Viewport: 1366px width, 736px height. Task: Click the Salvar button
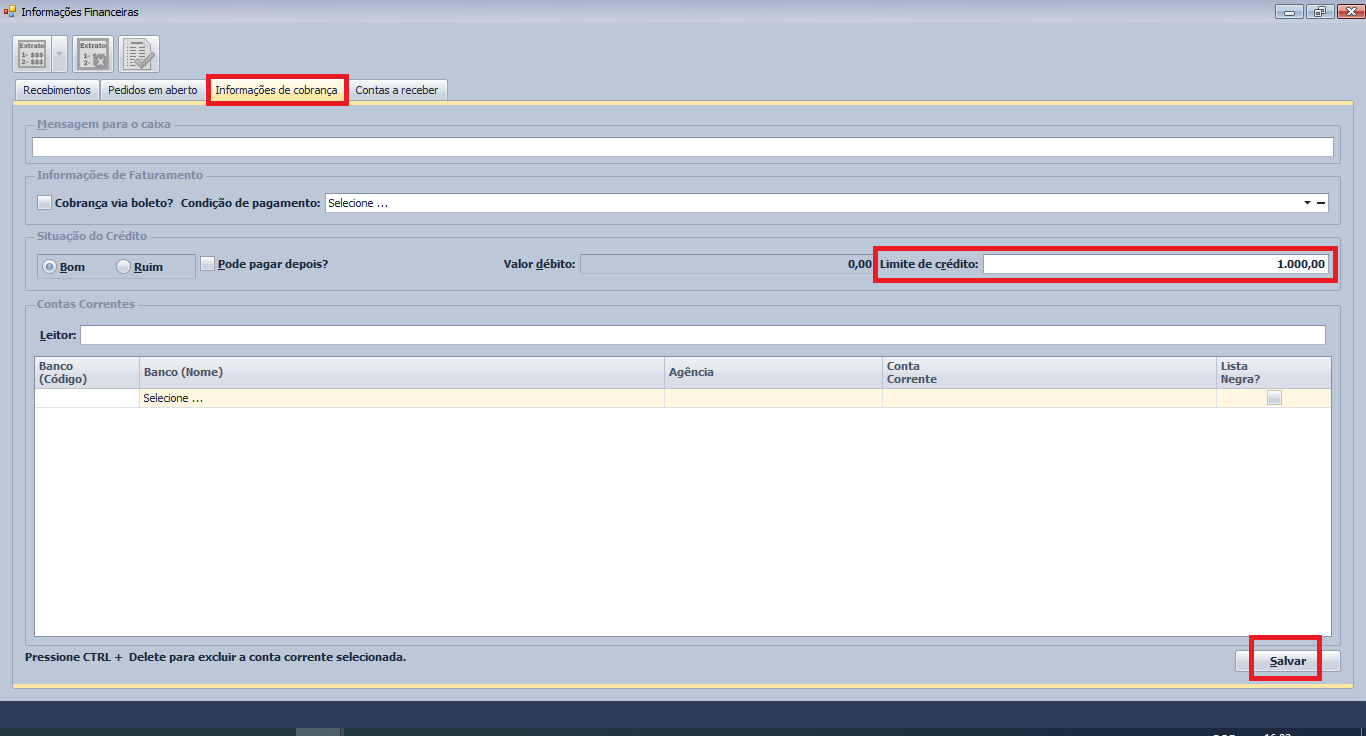click(x=1288, y=662)
